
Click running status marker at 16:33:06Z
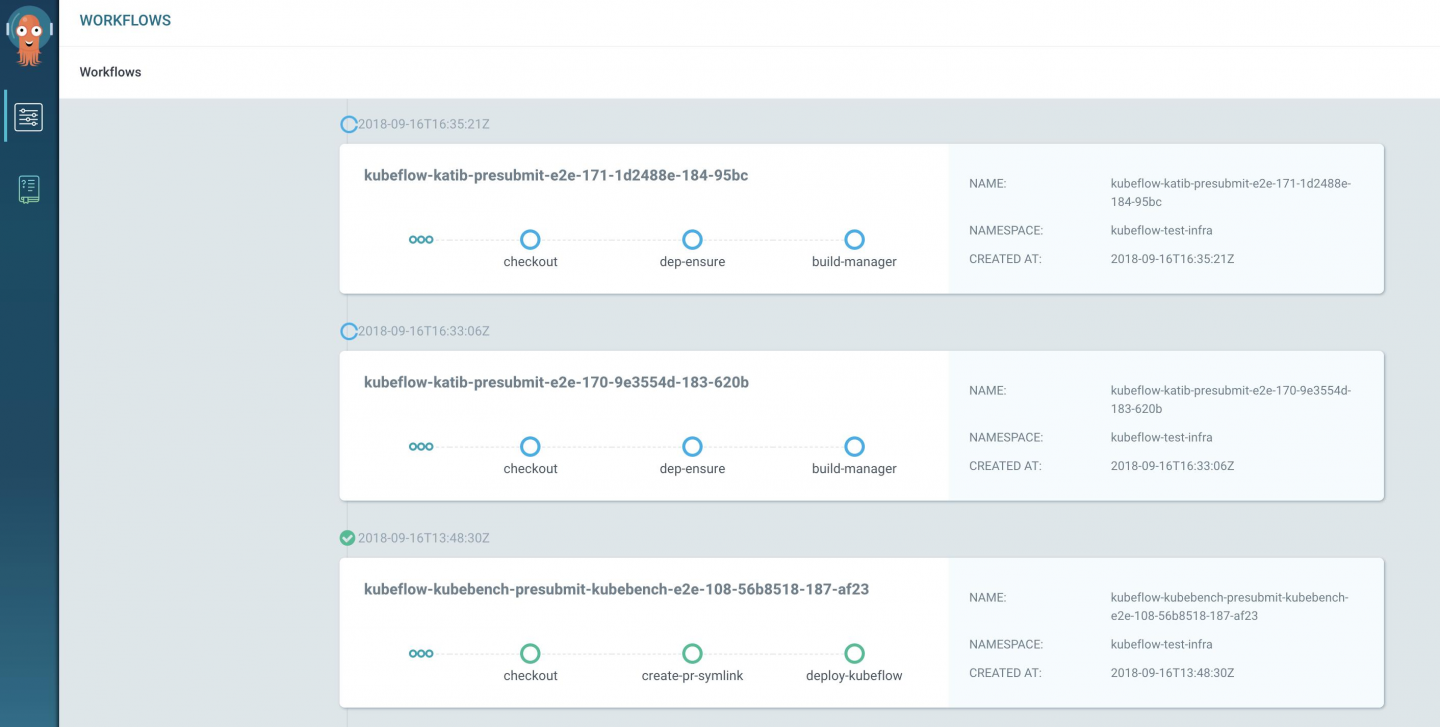[x=348, y=331]
